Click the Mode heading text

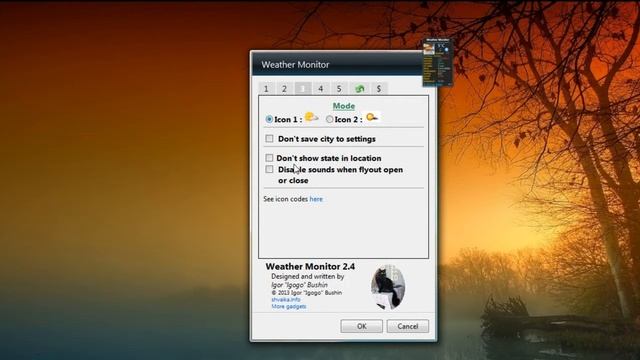tap(344, 106)
